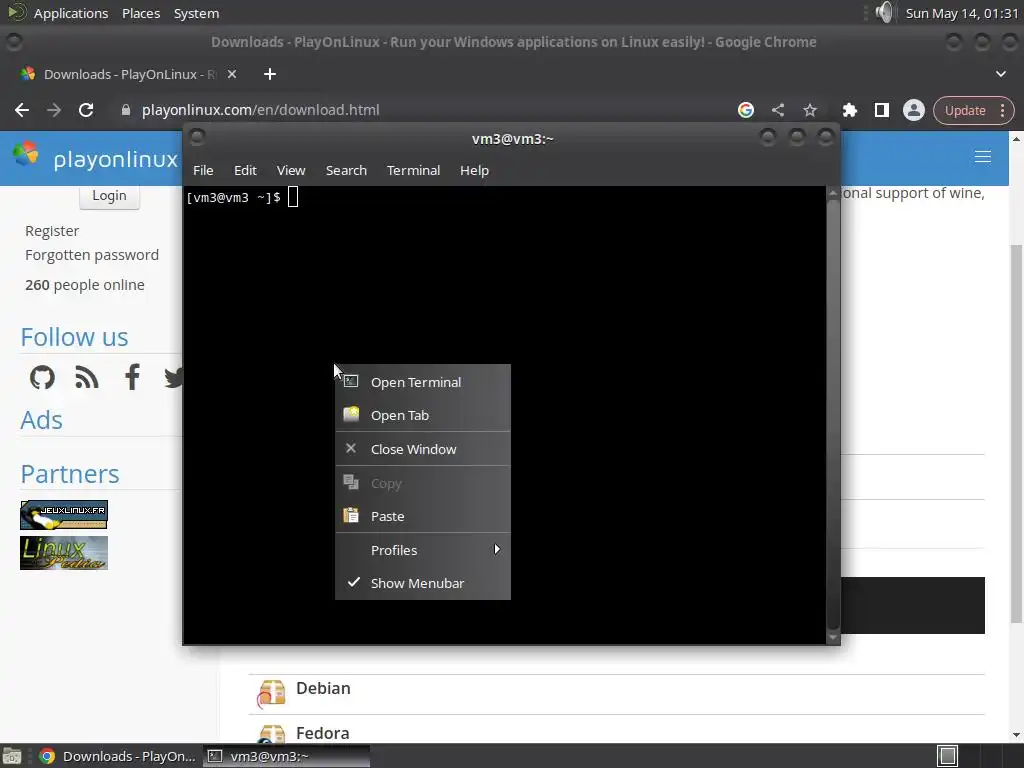Click the address bar URL field
Viewport: 1024px width, 768px height.
coord(424,110)
